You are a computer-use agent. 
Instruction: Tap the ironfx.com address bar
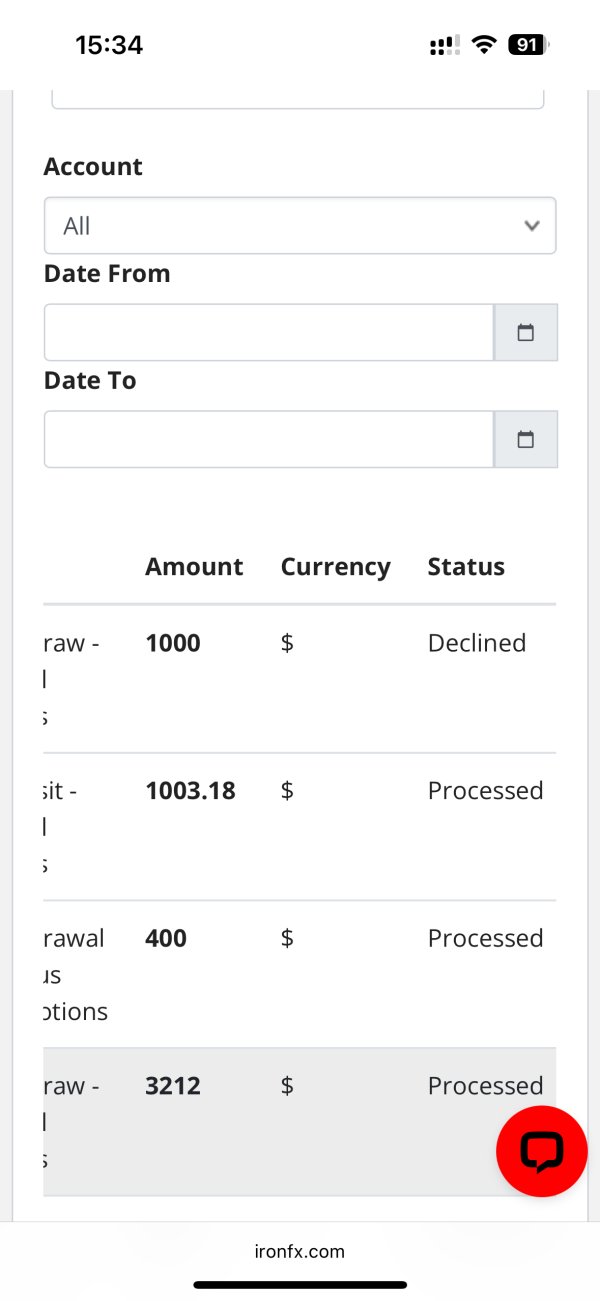300,1251
